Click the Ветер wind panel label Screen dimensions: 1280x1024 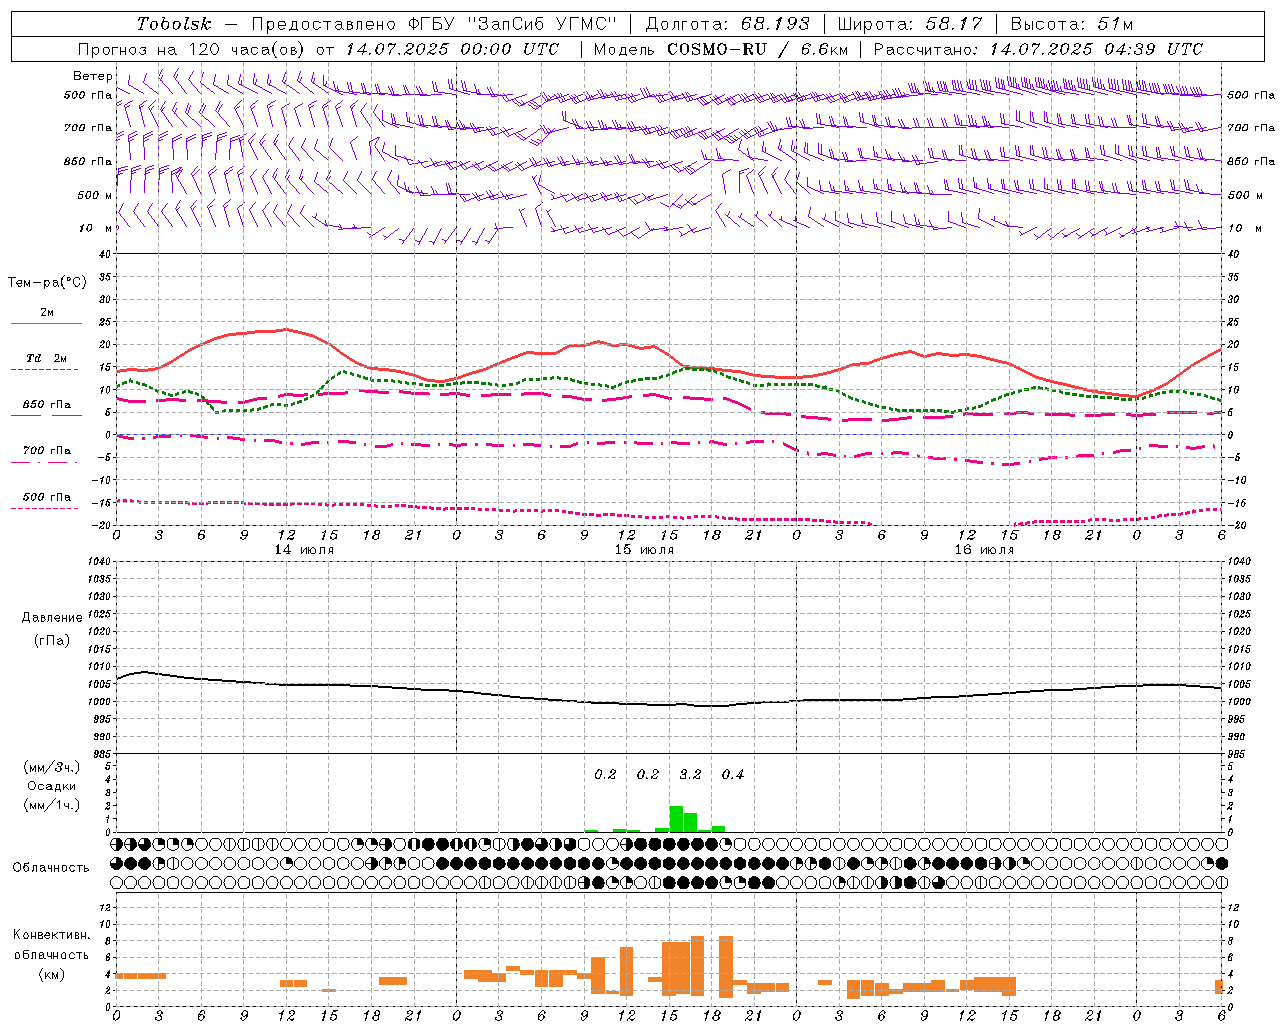(93, 76)
